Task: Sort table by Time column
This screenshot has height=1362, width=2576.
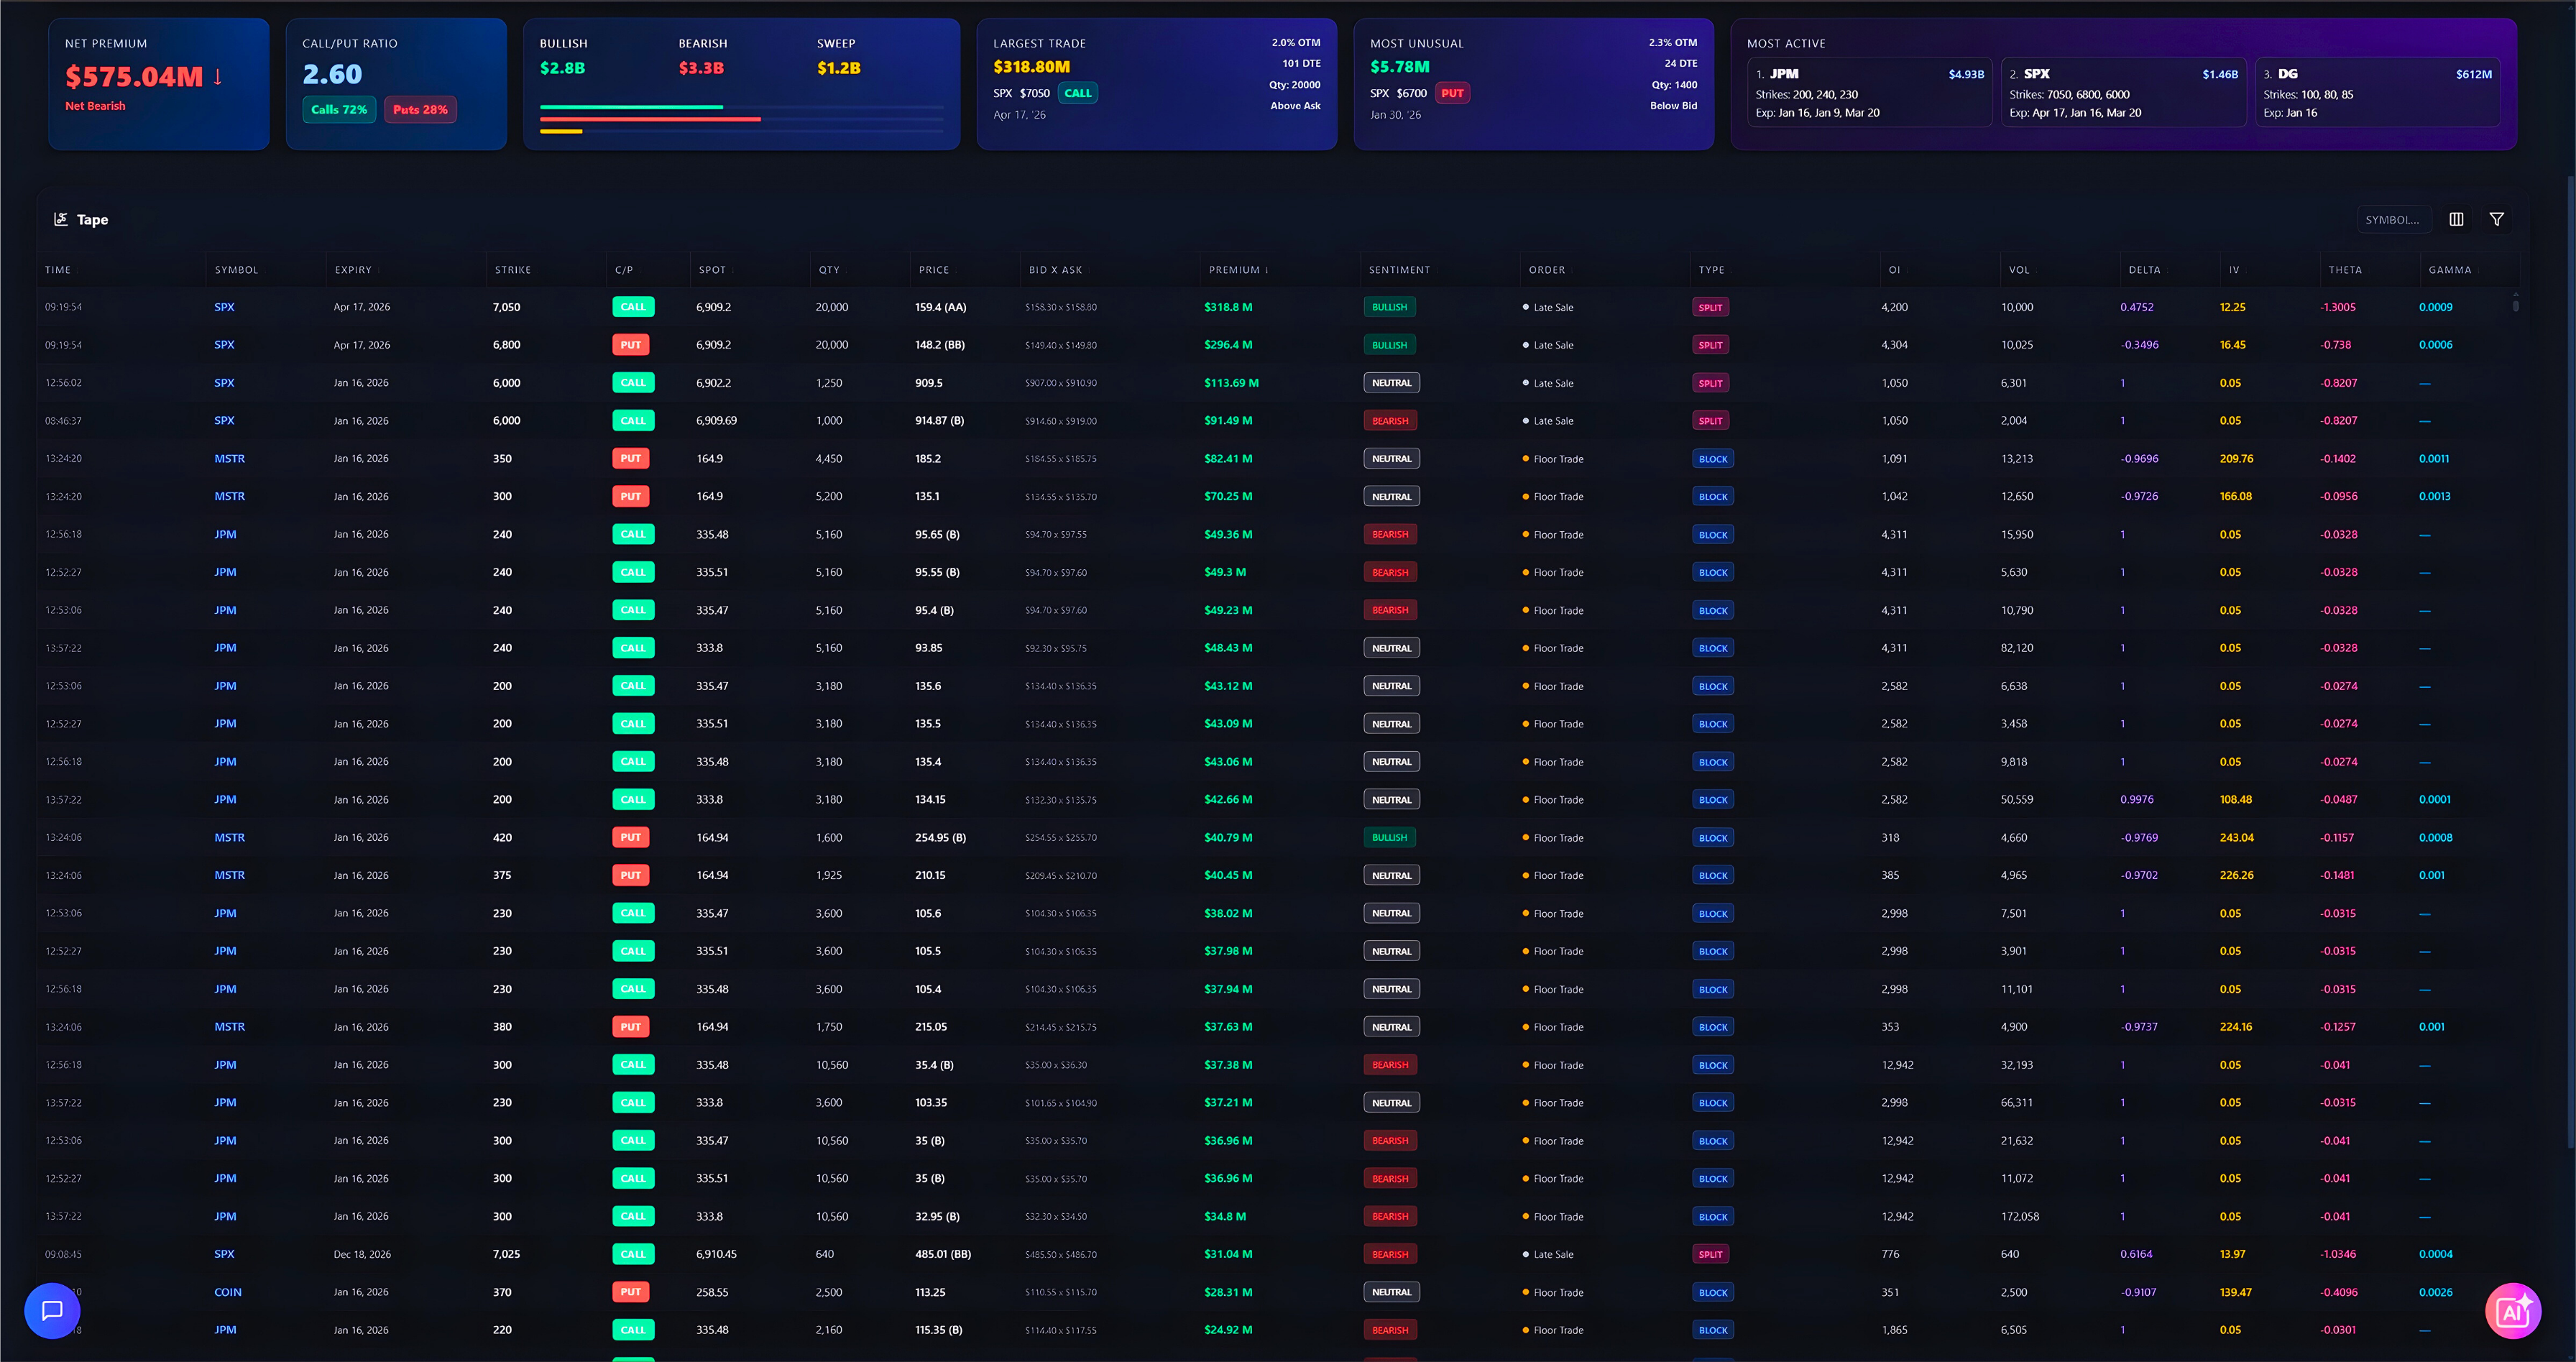Action: [x=58, y=270]
